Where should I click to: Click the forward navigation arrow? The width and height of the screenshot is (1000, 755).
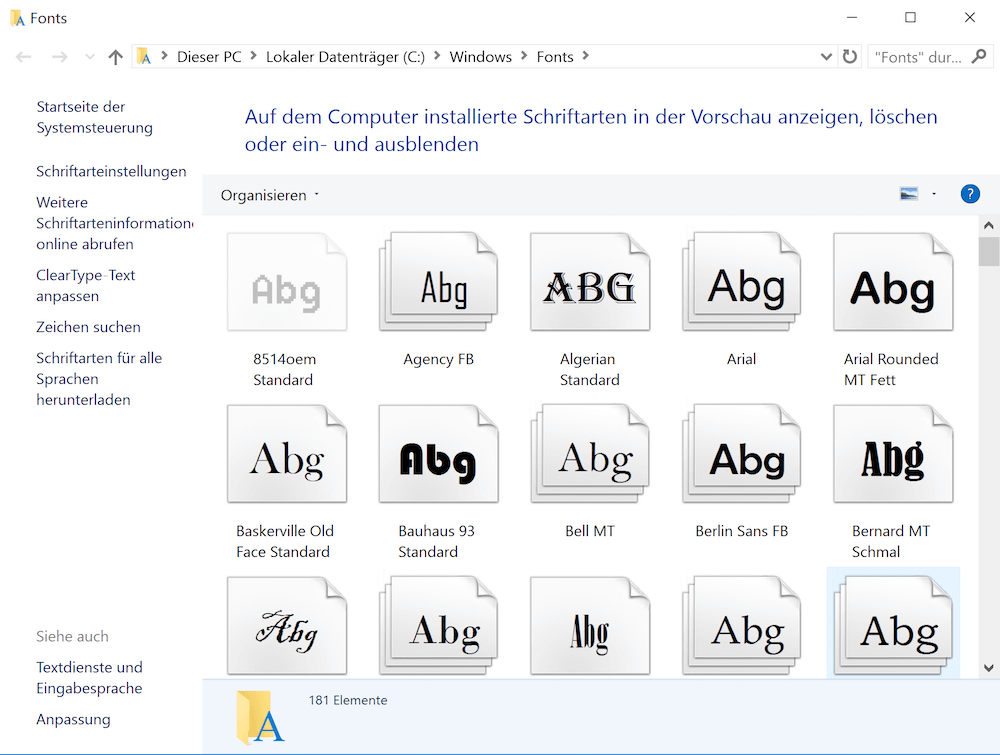60,57
